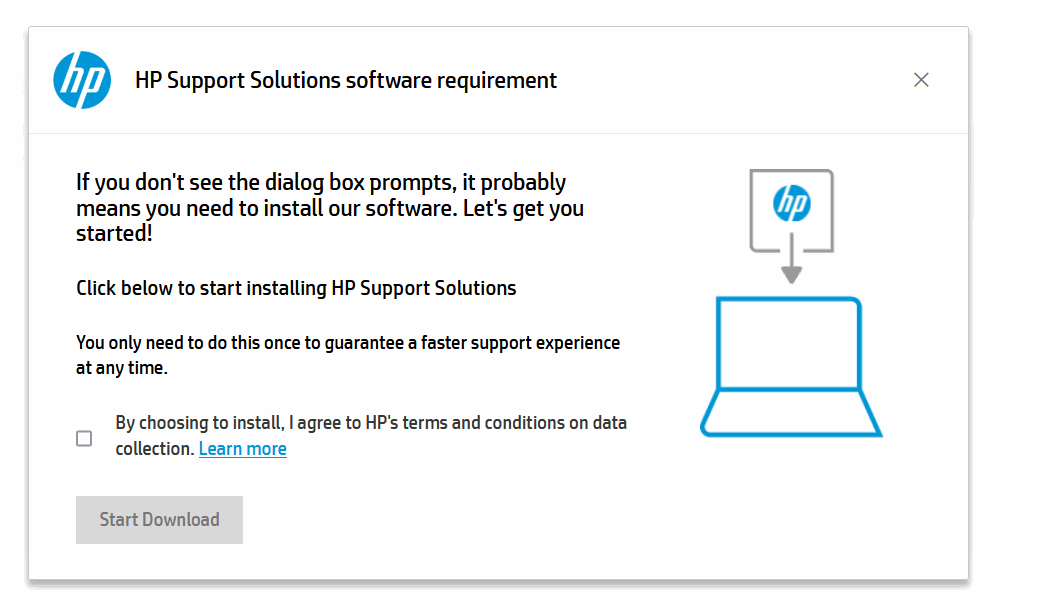Image resolution: width=1037 pixels, height=600 pixels.
Task: Close the HP Support Solutions dialog
Action: coord(921,80)
